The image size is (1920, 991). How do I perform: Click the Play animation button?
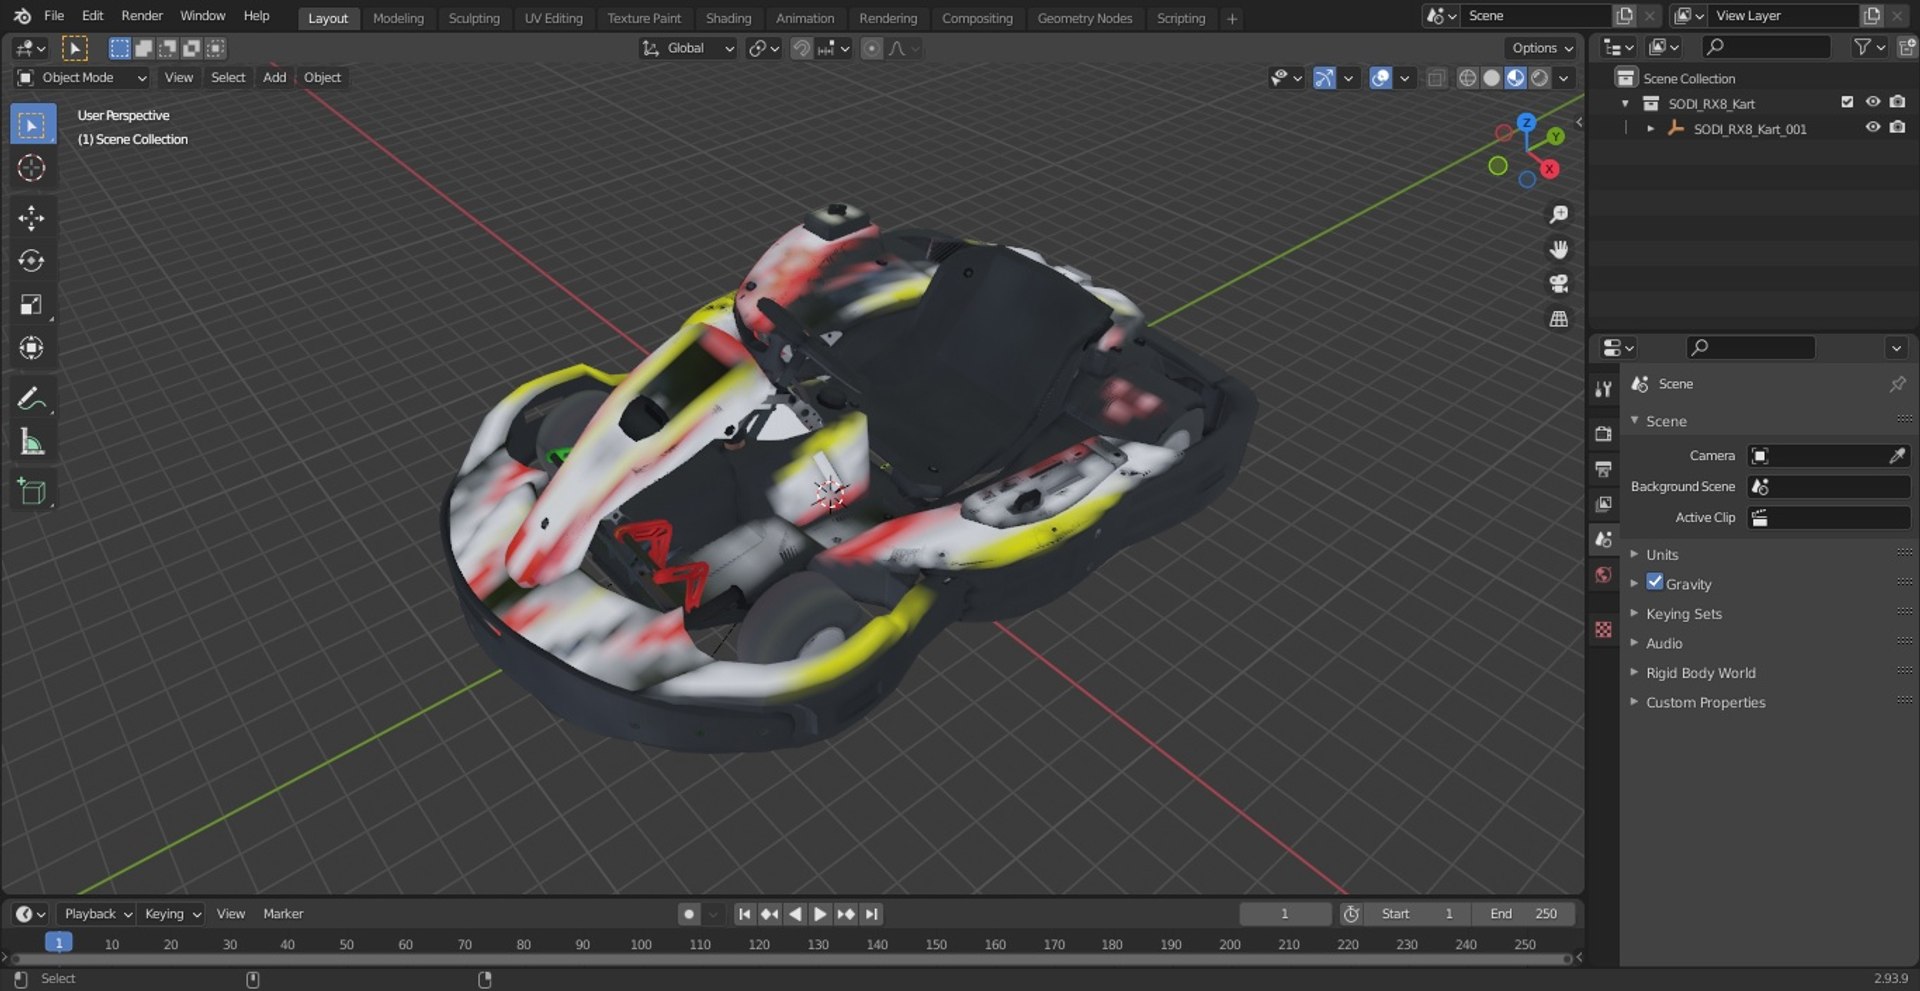820,914
